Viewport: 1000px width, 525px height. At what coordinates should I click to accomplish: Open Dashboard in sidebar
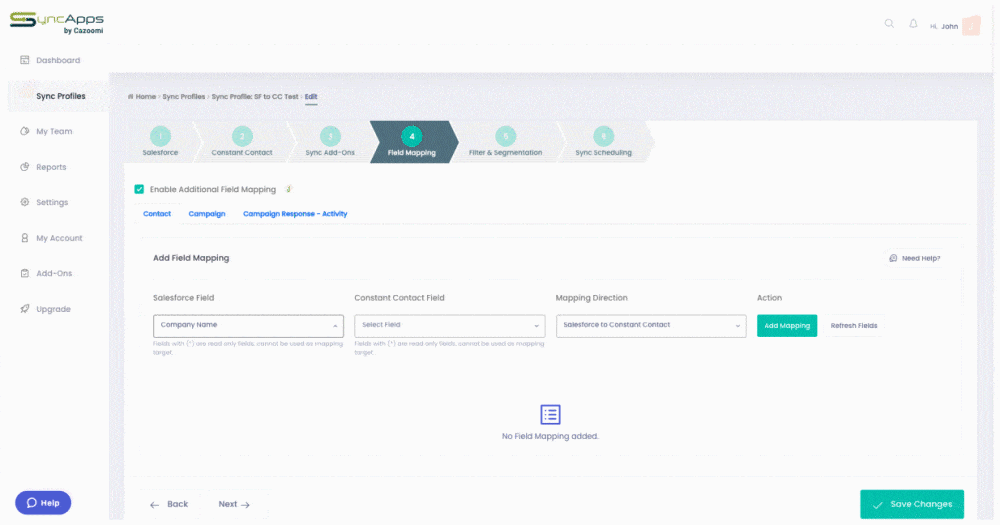(x=59, y=60)
